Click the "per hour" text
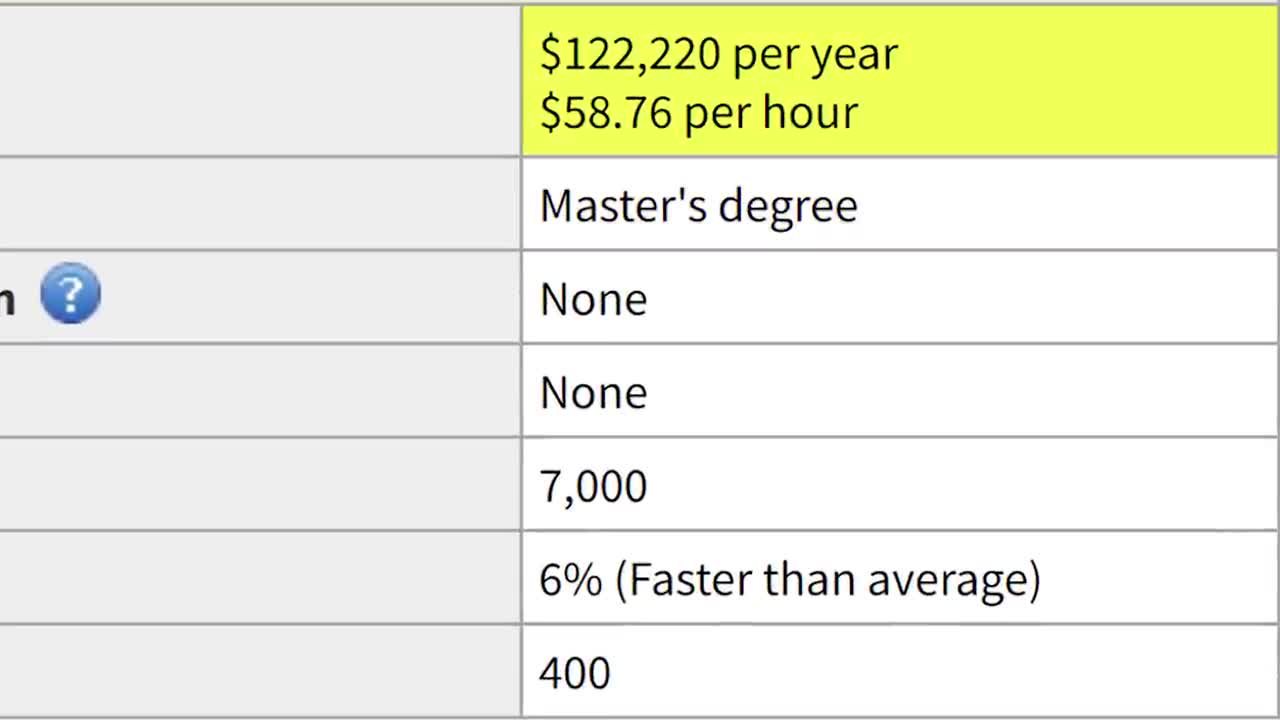The height and width of the screenshot is (720, 1280). click(771, 112)
